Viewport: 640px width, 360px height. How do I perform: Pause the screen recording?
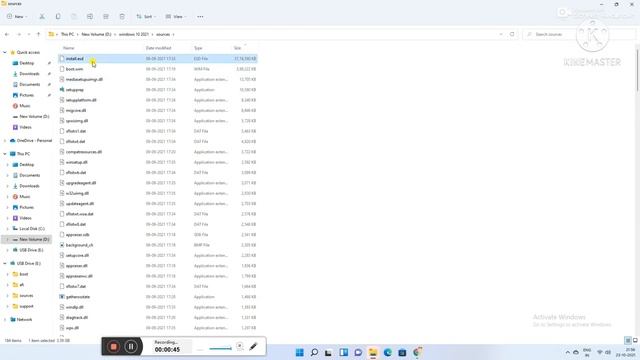pyautogui.click(x=131, y=347)
